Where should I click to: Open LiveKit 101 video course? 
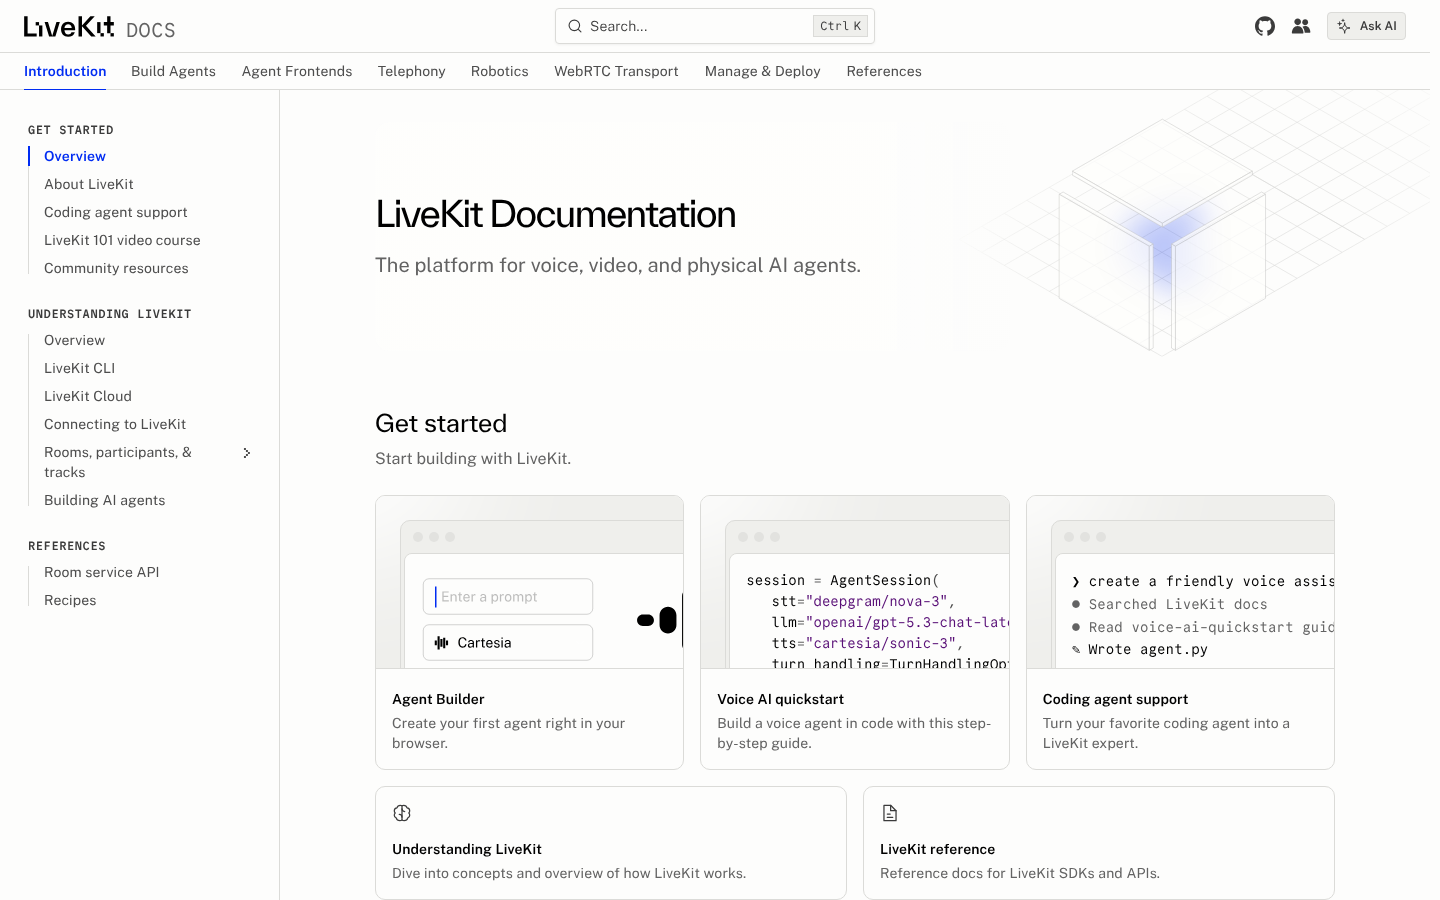(122, 240)
